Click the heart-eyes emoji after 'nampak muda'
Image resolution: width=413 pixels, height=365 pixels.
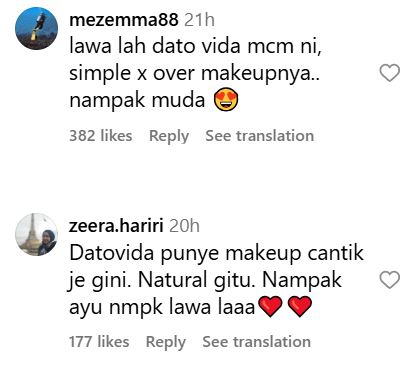pyautogui.click(x=226, y=99)
